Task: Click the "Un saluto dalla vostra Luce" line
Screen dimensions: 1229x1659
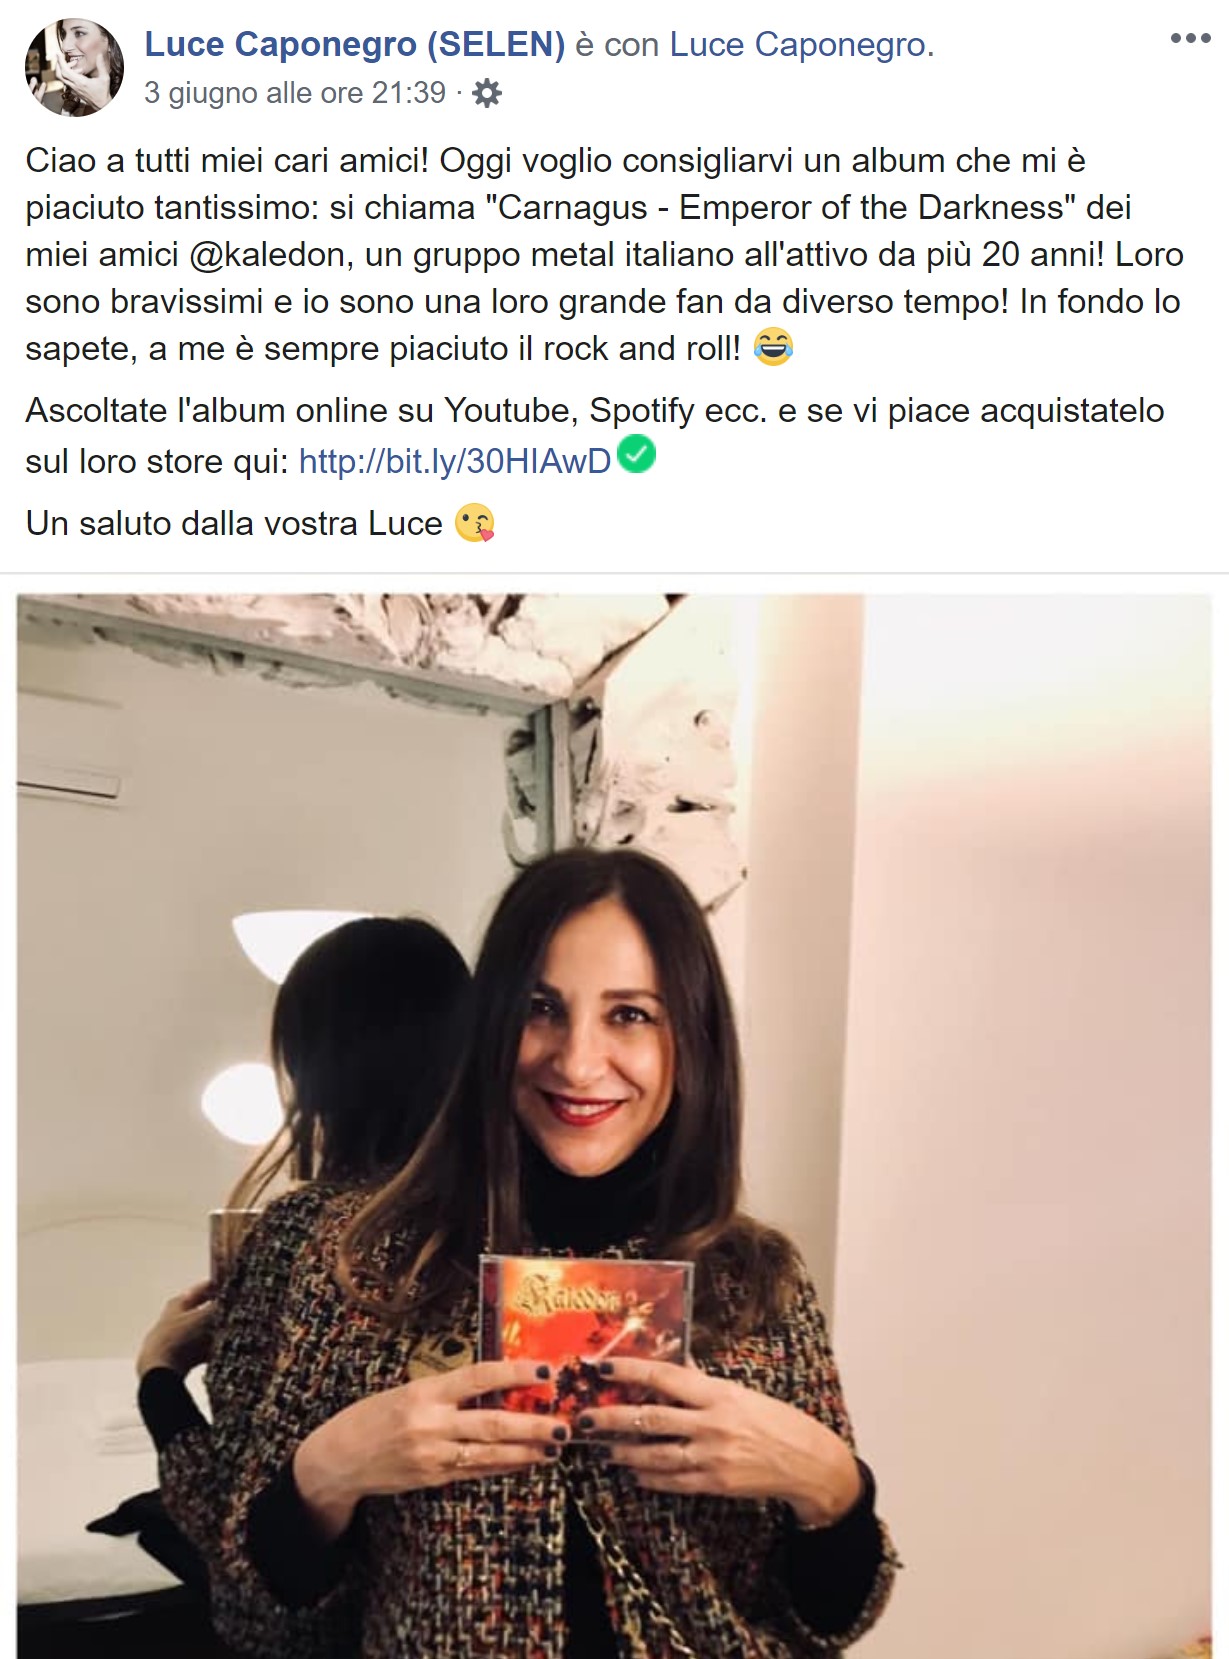Action: coord(234,523)
